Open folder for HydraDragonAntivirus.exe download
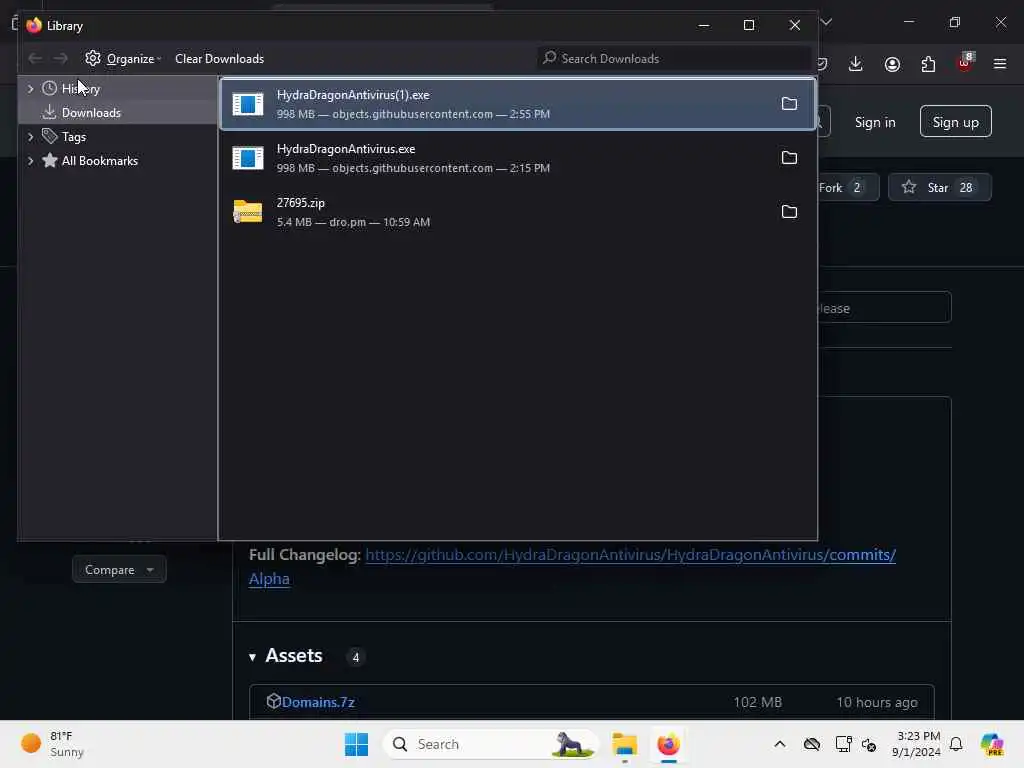Image resolution: width=1024 pixels, height=768 pixels. (789, 157)
